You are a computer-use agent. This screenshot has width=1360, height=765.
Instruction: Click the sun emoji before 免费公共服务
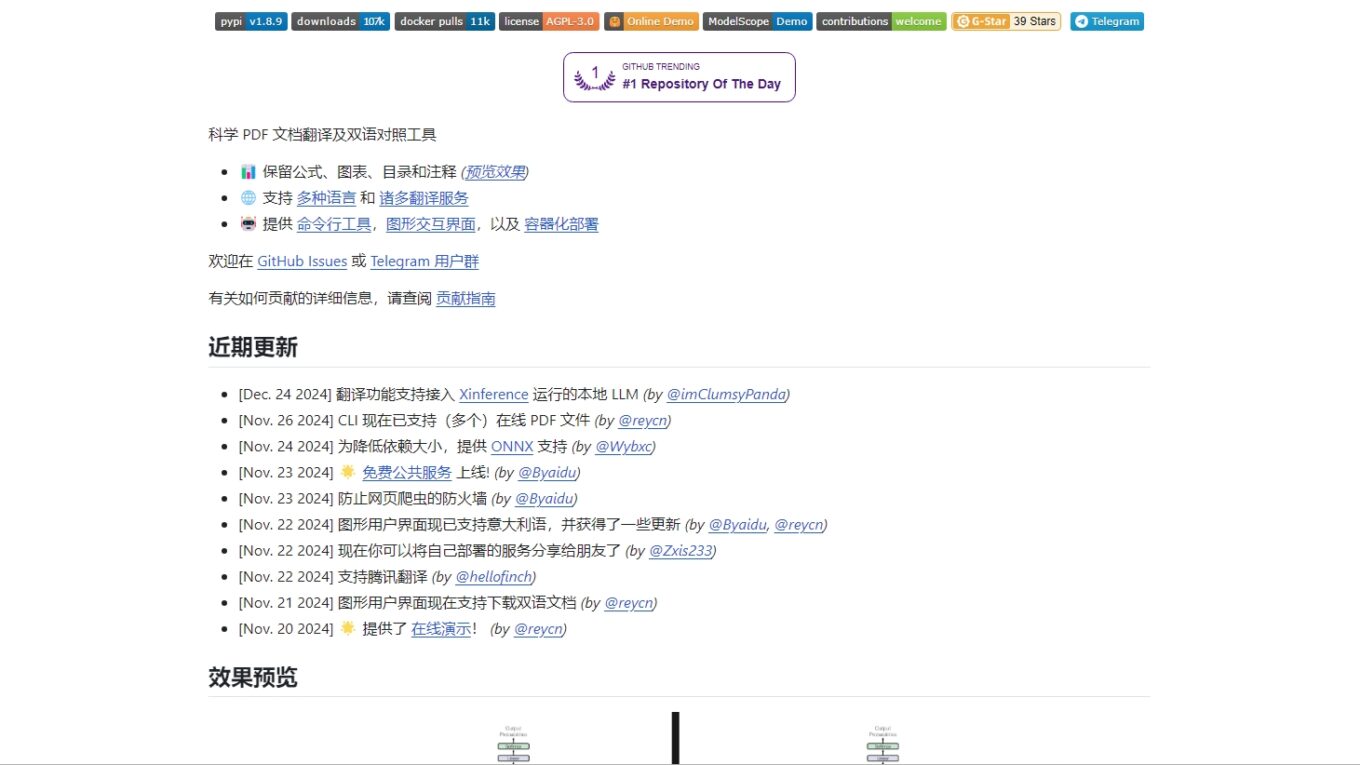pyautogui.click(x=347, y=472)
